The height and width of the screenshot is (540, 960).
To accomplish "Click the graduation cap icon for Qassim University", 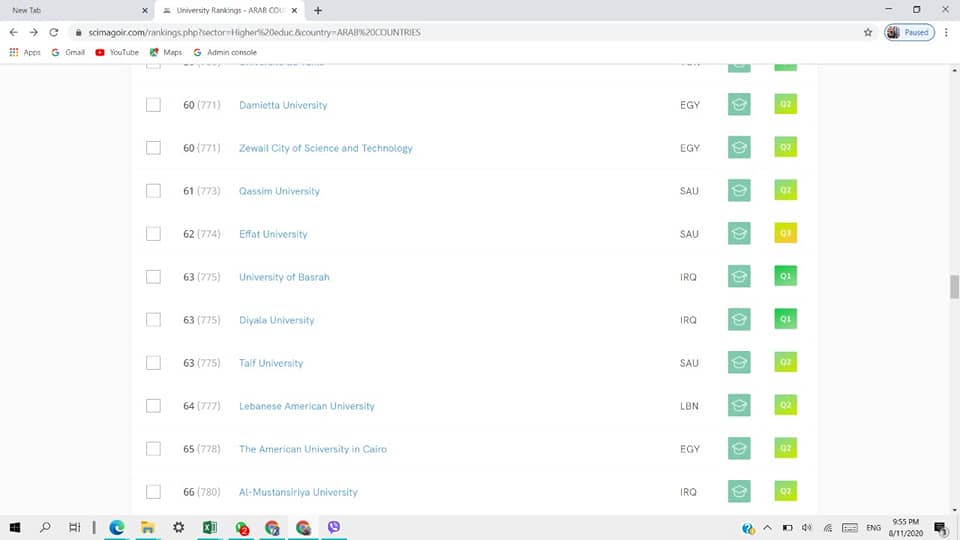I will pyautogui.click(x=739, y=190).
